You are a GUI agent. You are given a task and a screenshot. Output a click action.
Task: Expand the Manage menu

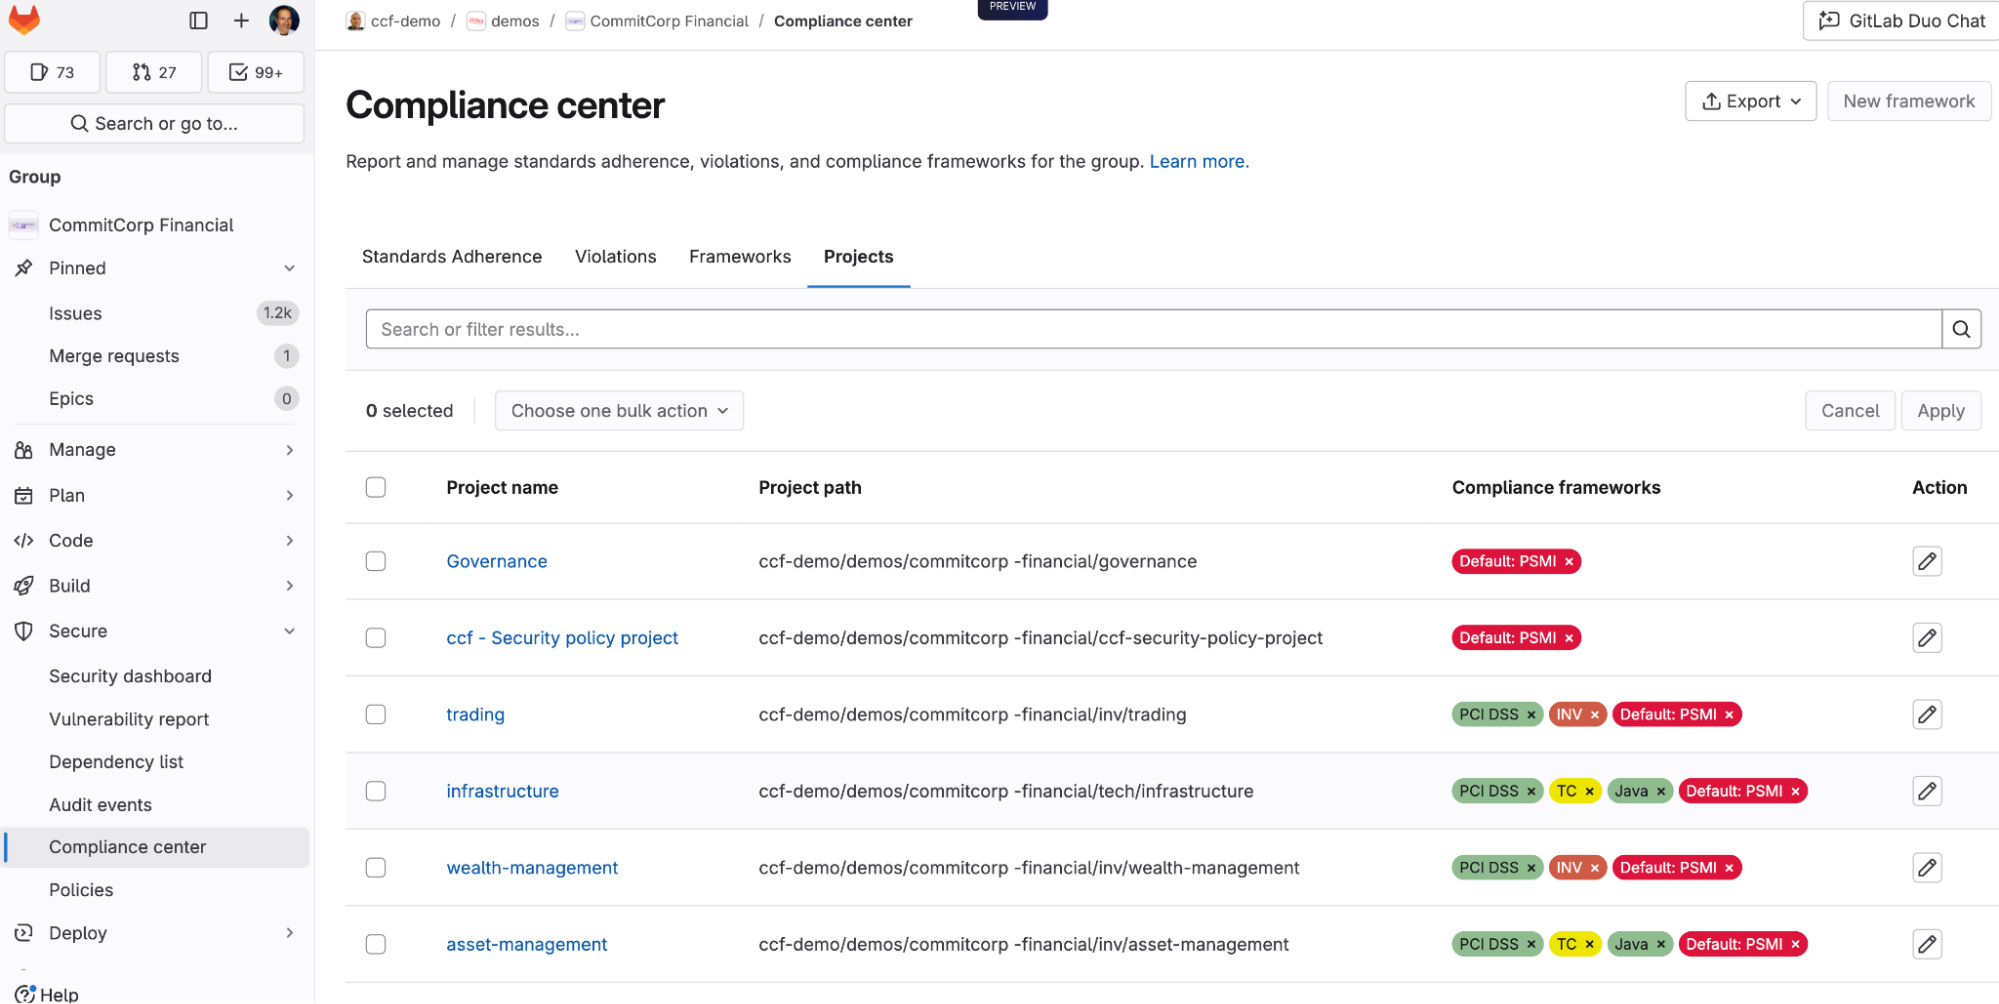pos(289,450)
